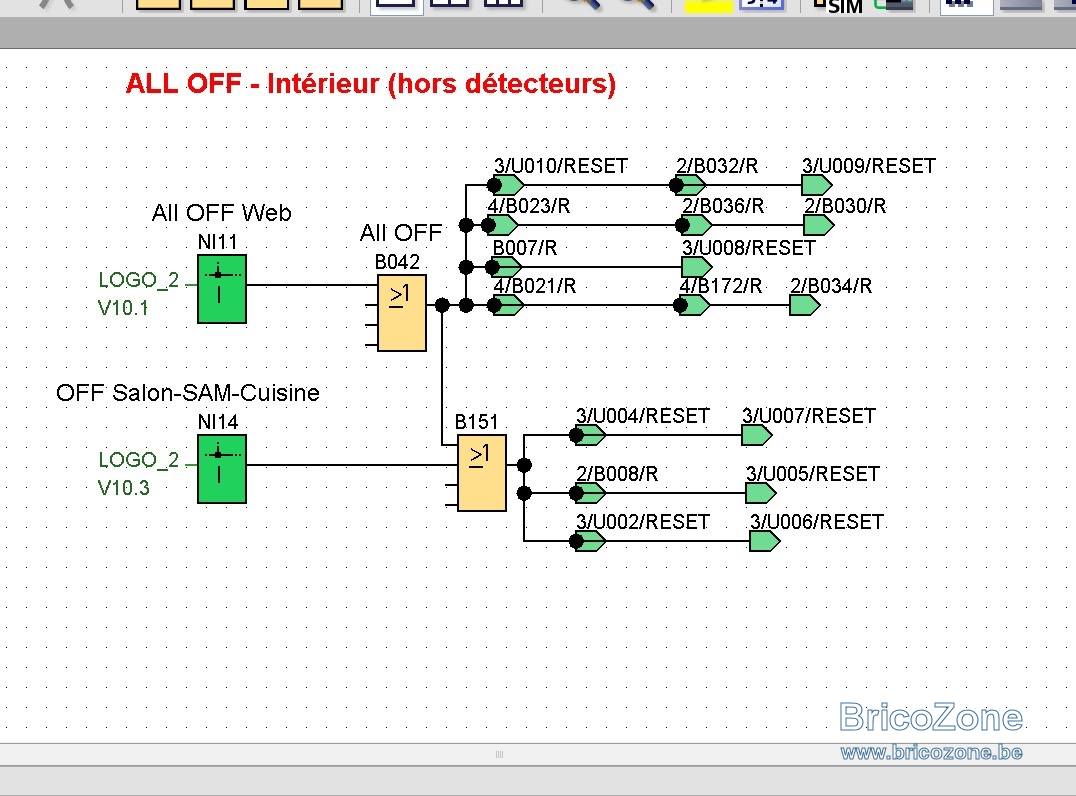The height and width of the screenshot is (796, 1076).
Task: Select the red ALL OFF - Intérieur title text
Action: coord(371,84)
